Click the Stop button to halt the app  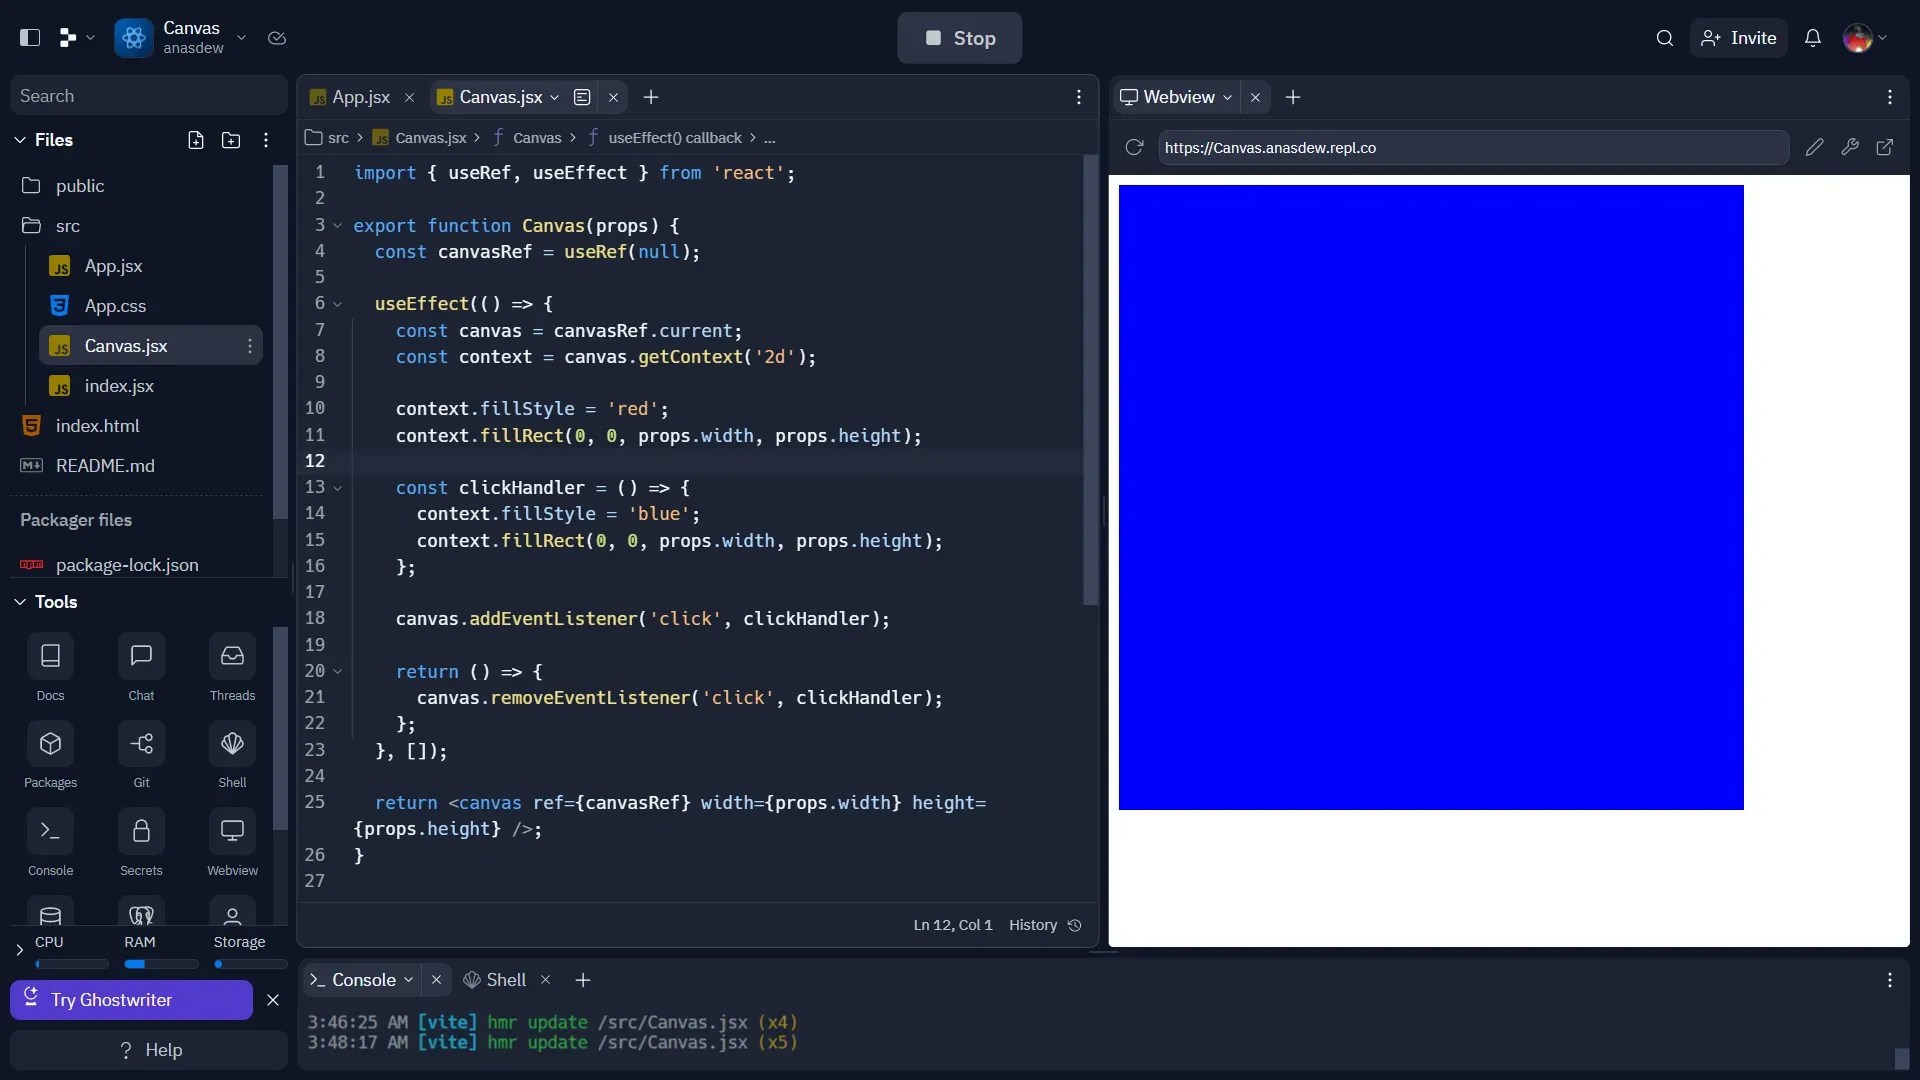click(x=959, y=38)
